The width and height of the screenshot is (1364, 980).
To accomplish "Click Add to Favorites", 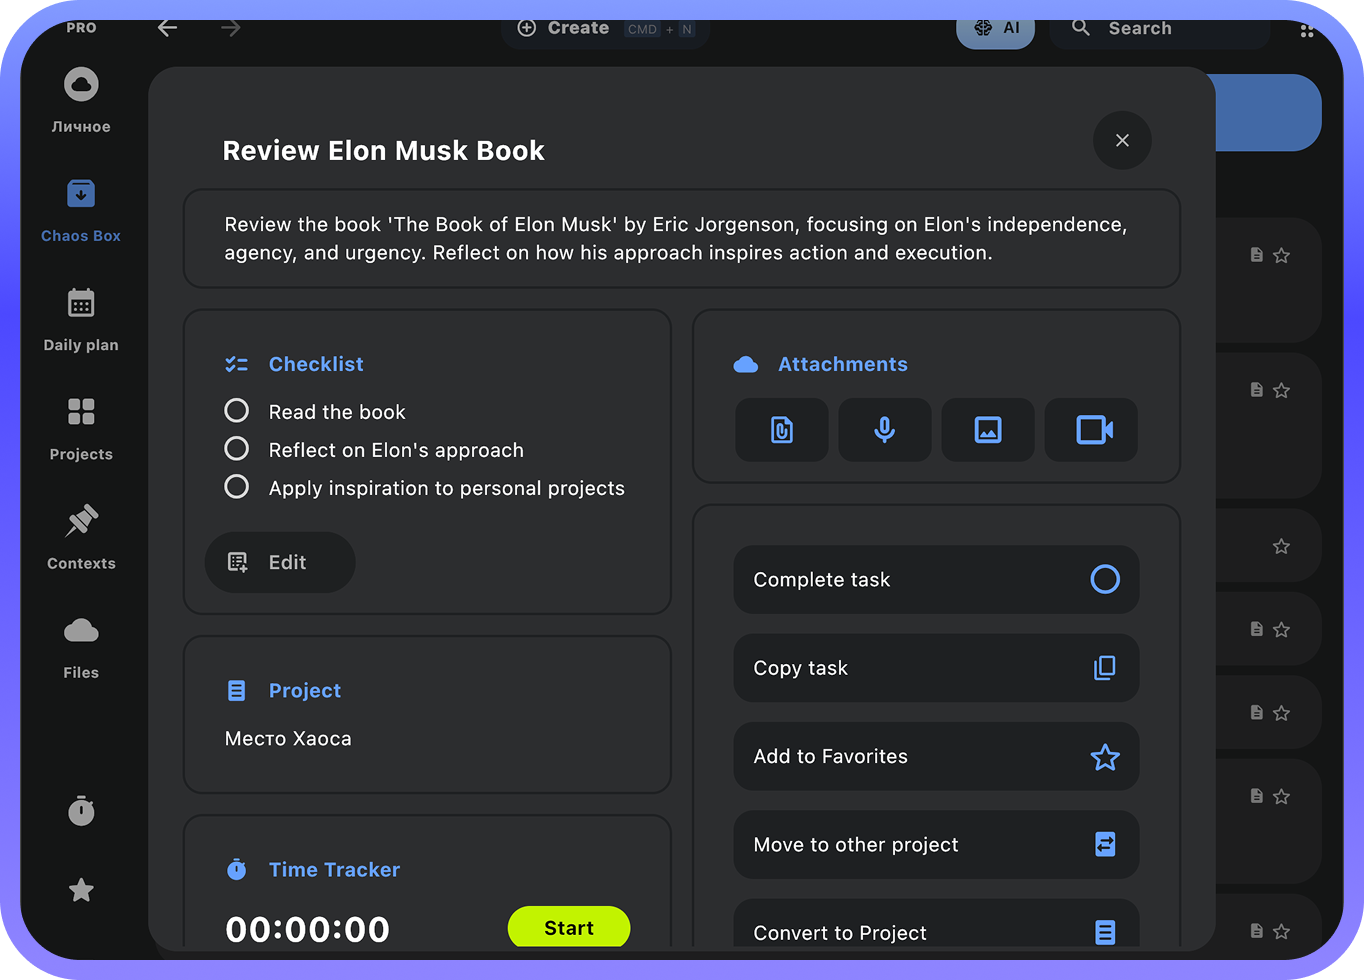I will point(936,757).
